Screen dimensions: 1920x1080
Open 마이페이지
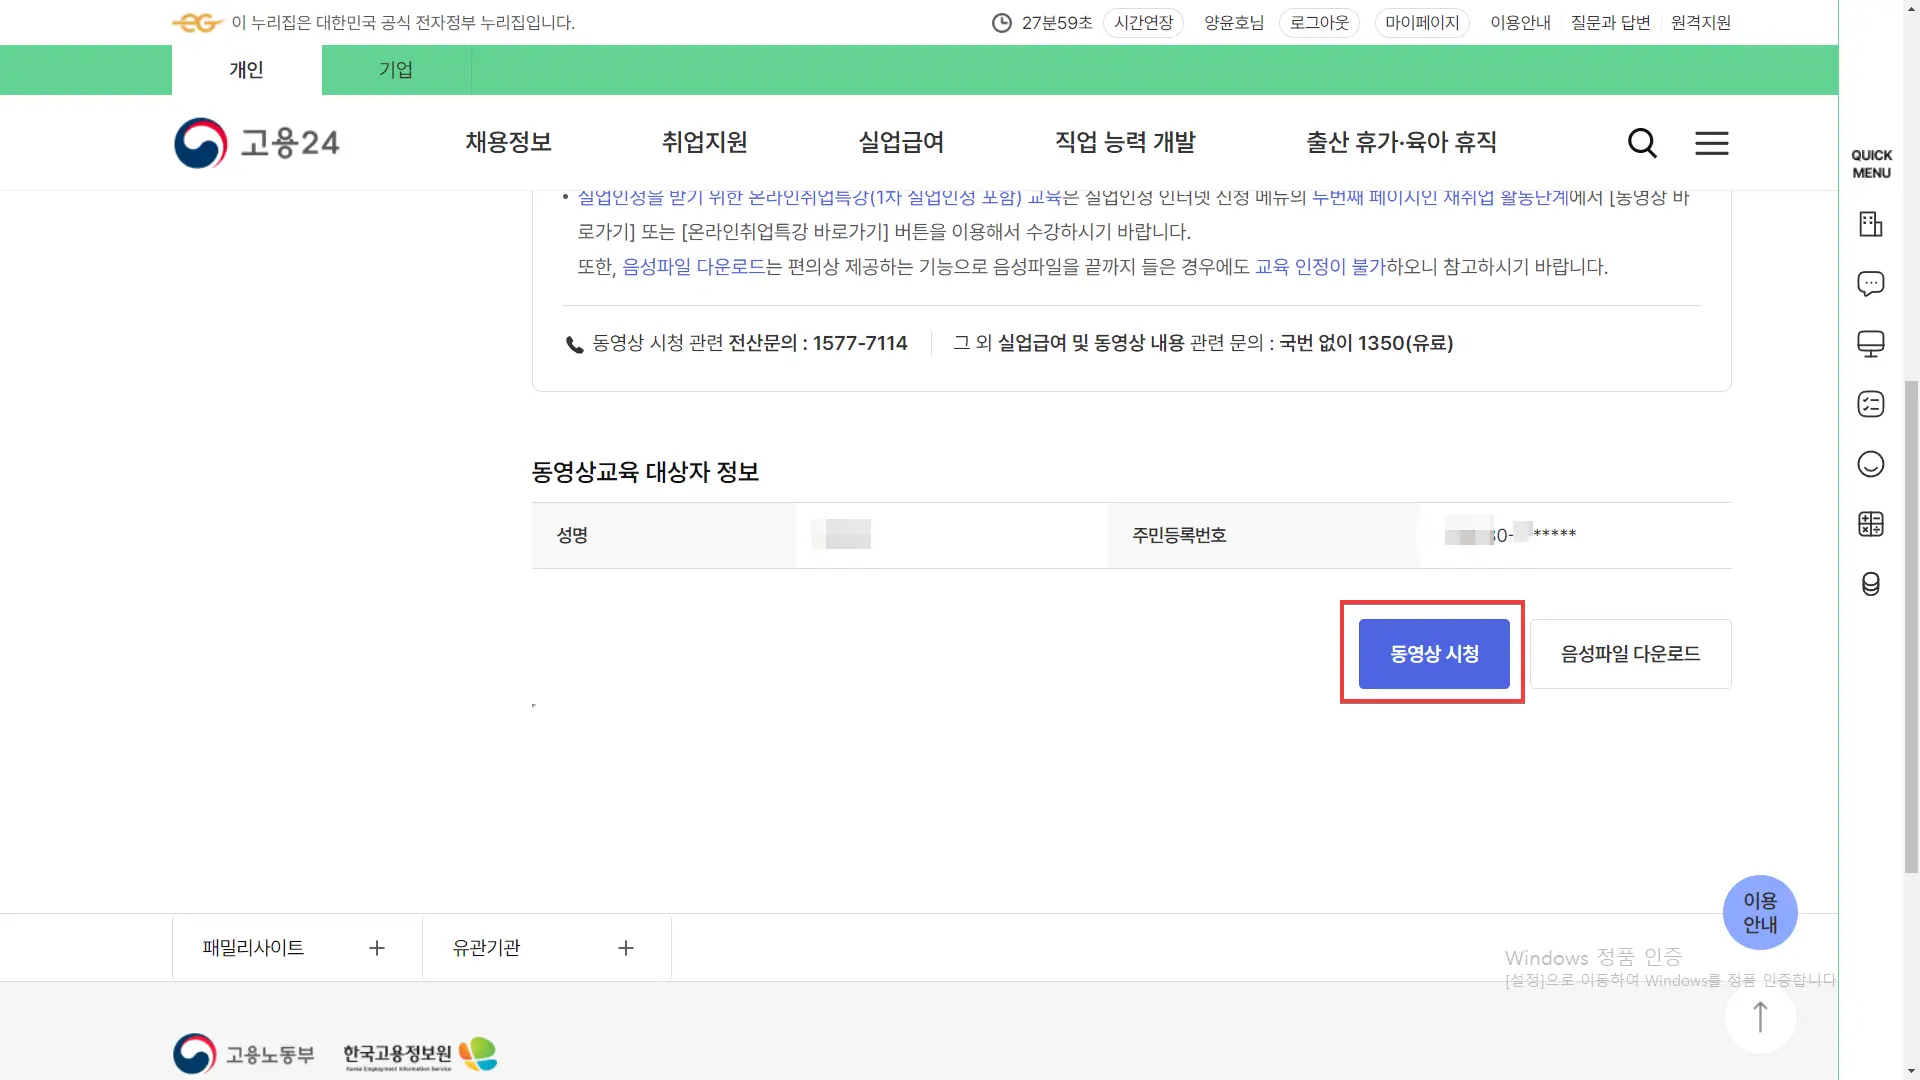pos(1422,23)
